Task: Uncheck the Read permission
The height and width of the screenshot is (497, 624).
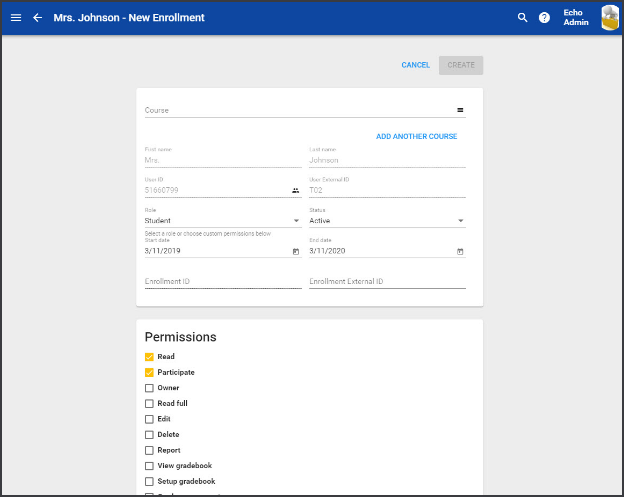Action: pos(149,357)
